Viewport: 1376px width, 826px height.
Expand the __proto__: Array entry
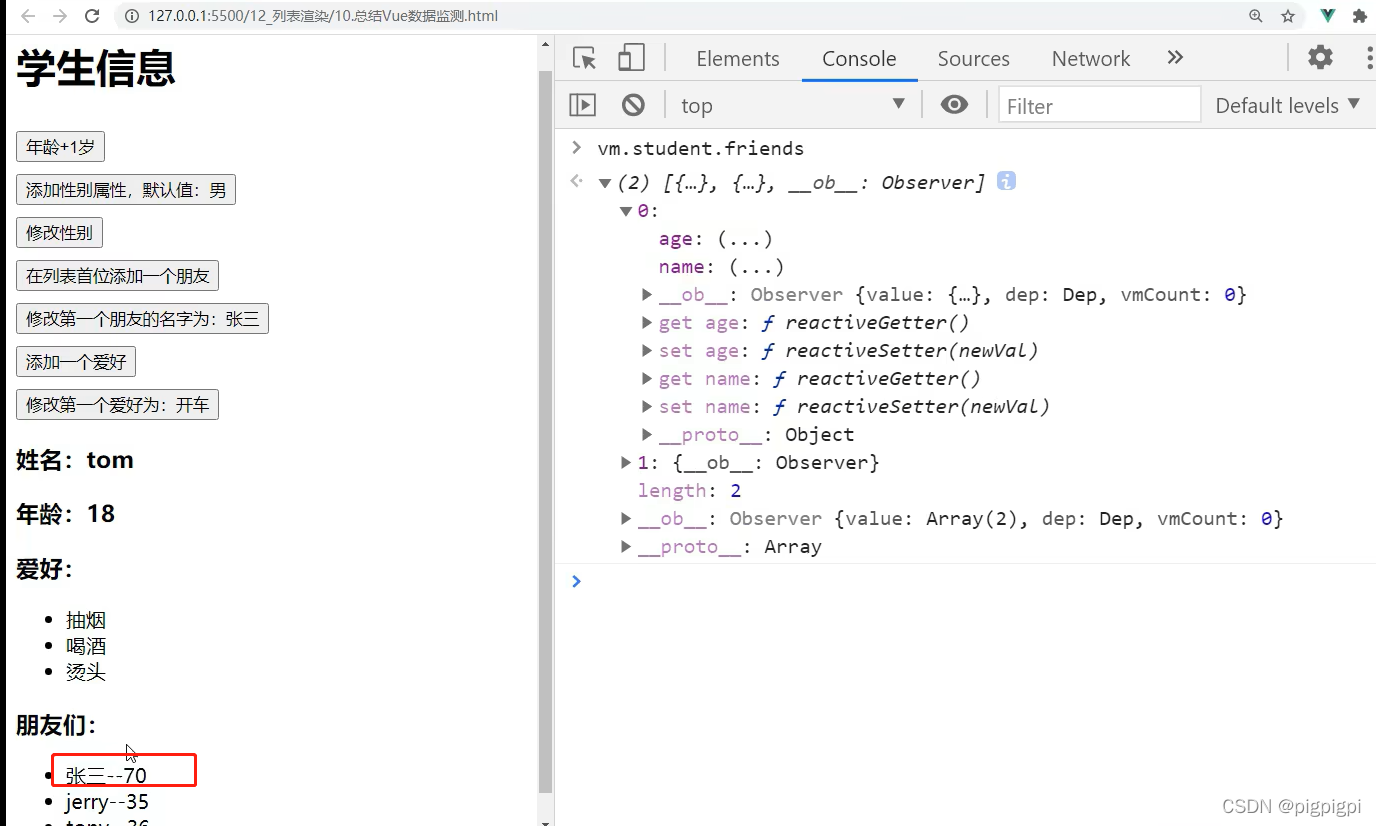point(626,547)
